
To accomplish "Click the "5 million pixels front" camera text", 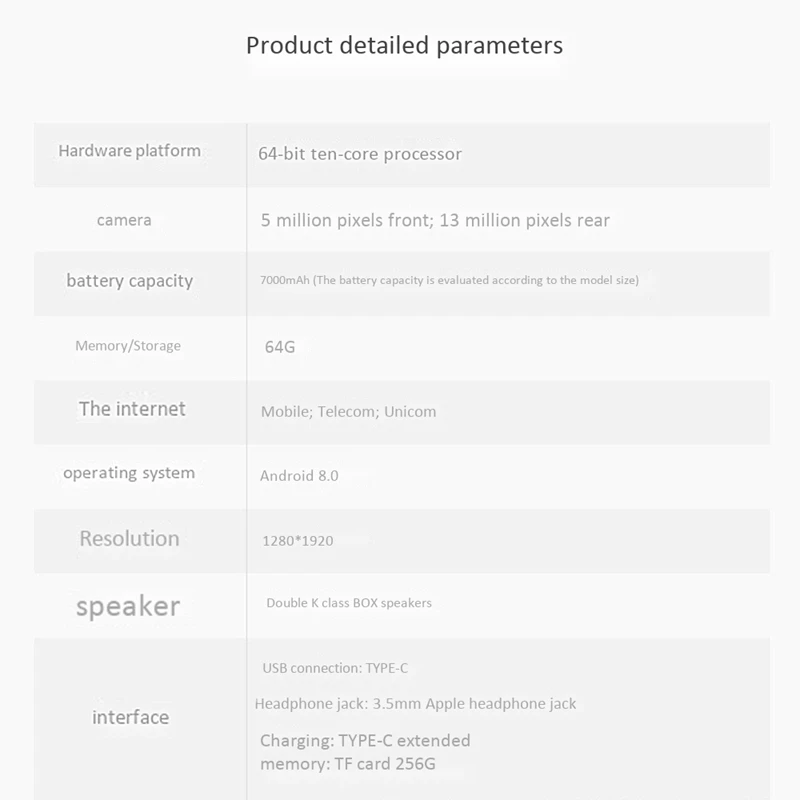I will coord(343,220).
